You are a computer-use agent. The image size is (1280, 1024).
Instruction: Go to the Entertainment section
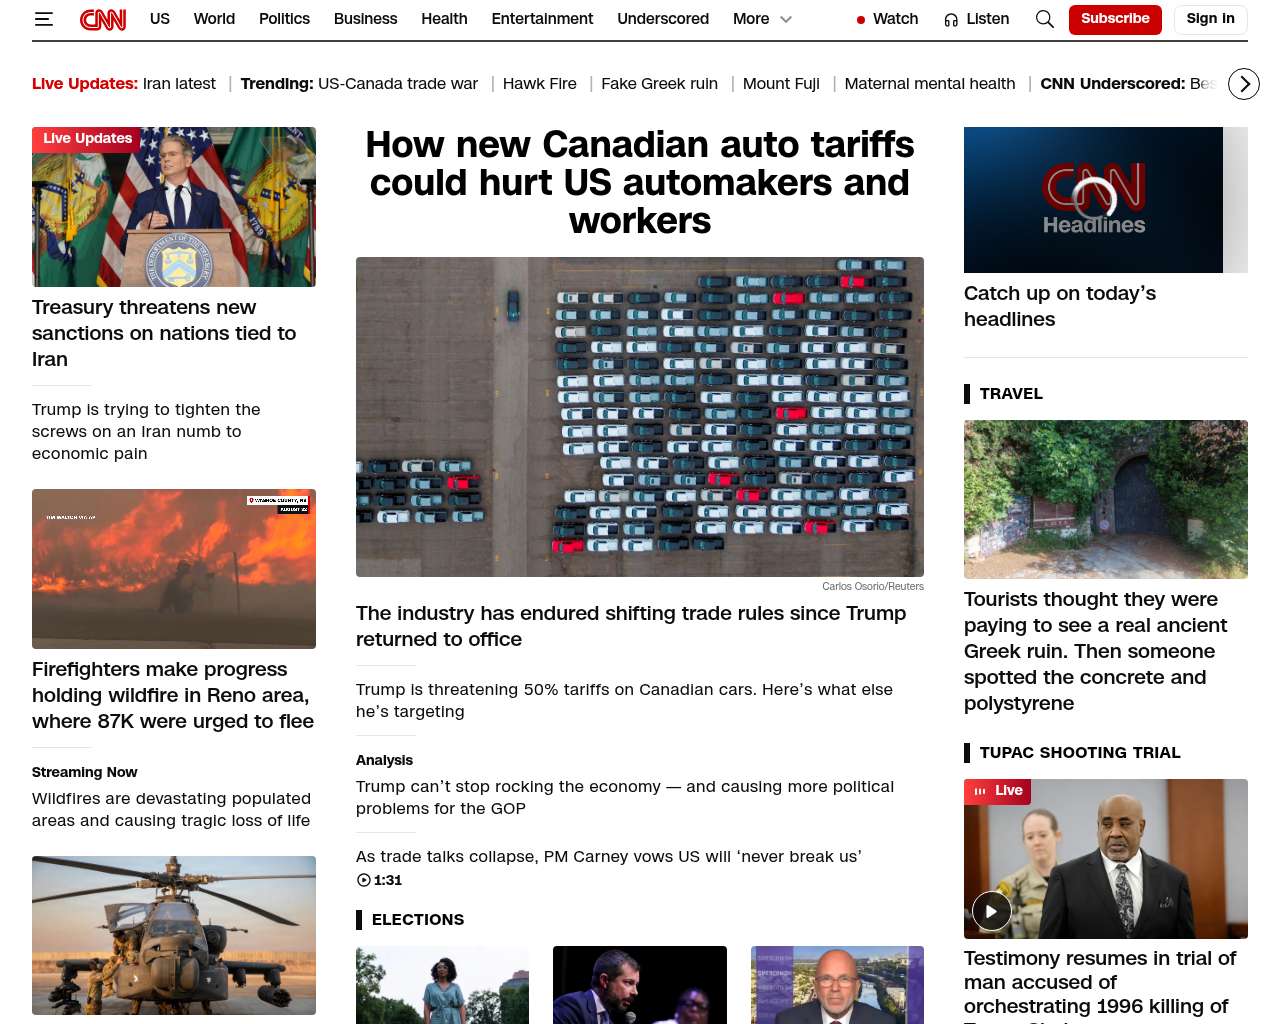tap(542, 19)
